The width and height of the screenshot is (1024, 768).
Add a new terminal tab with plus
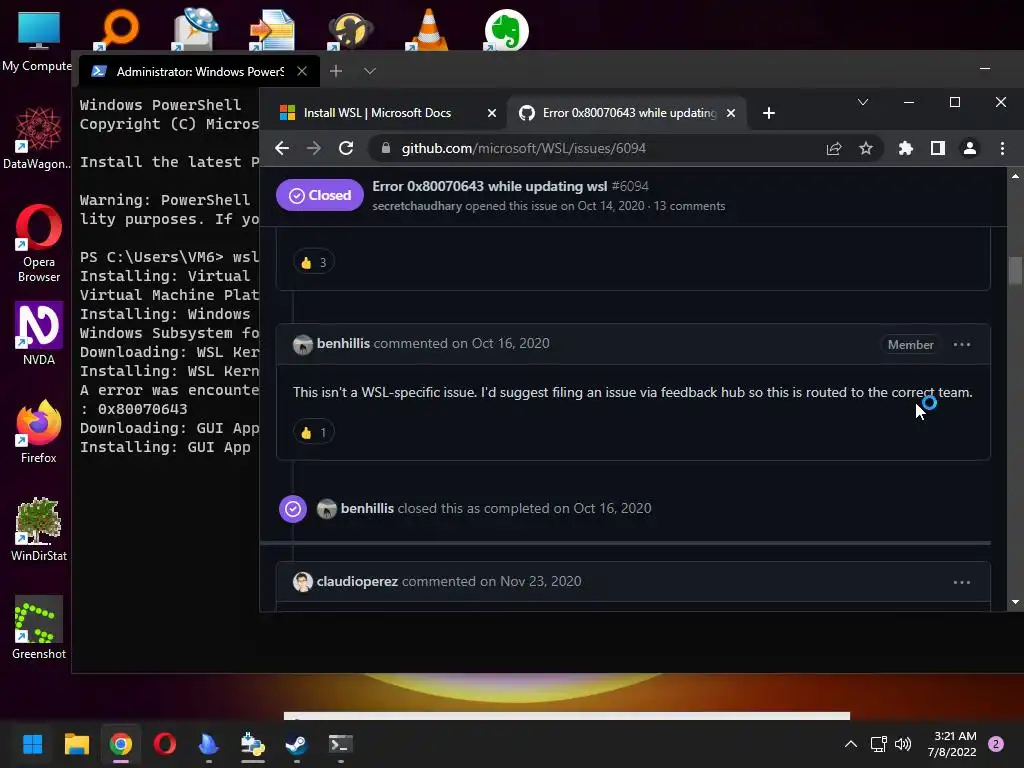[336, 71]
